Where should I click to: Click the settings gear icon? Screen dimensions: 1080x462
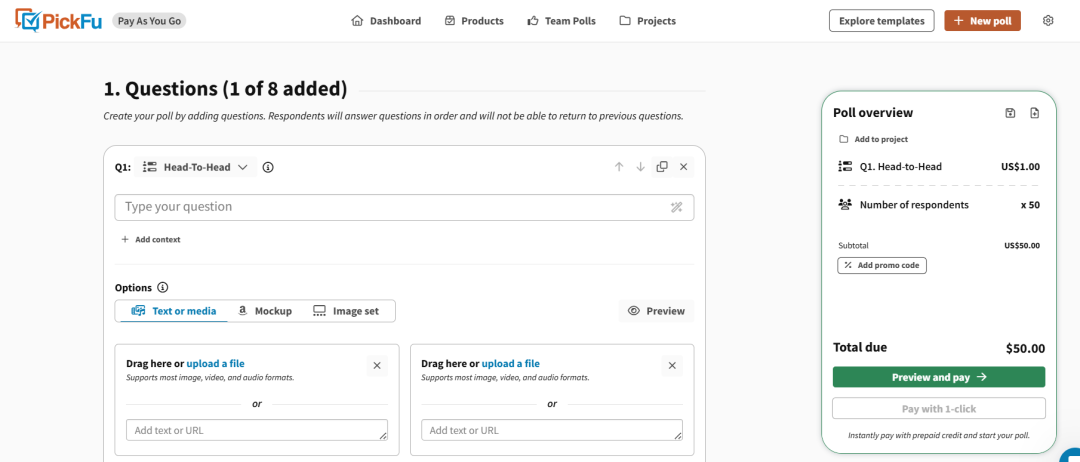tap(1048, 21)
